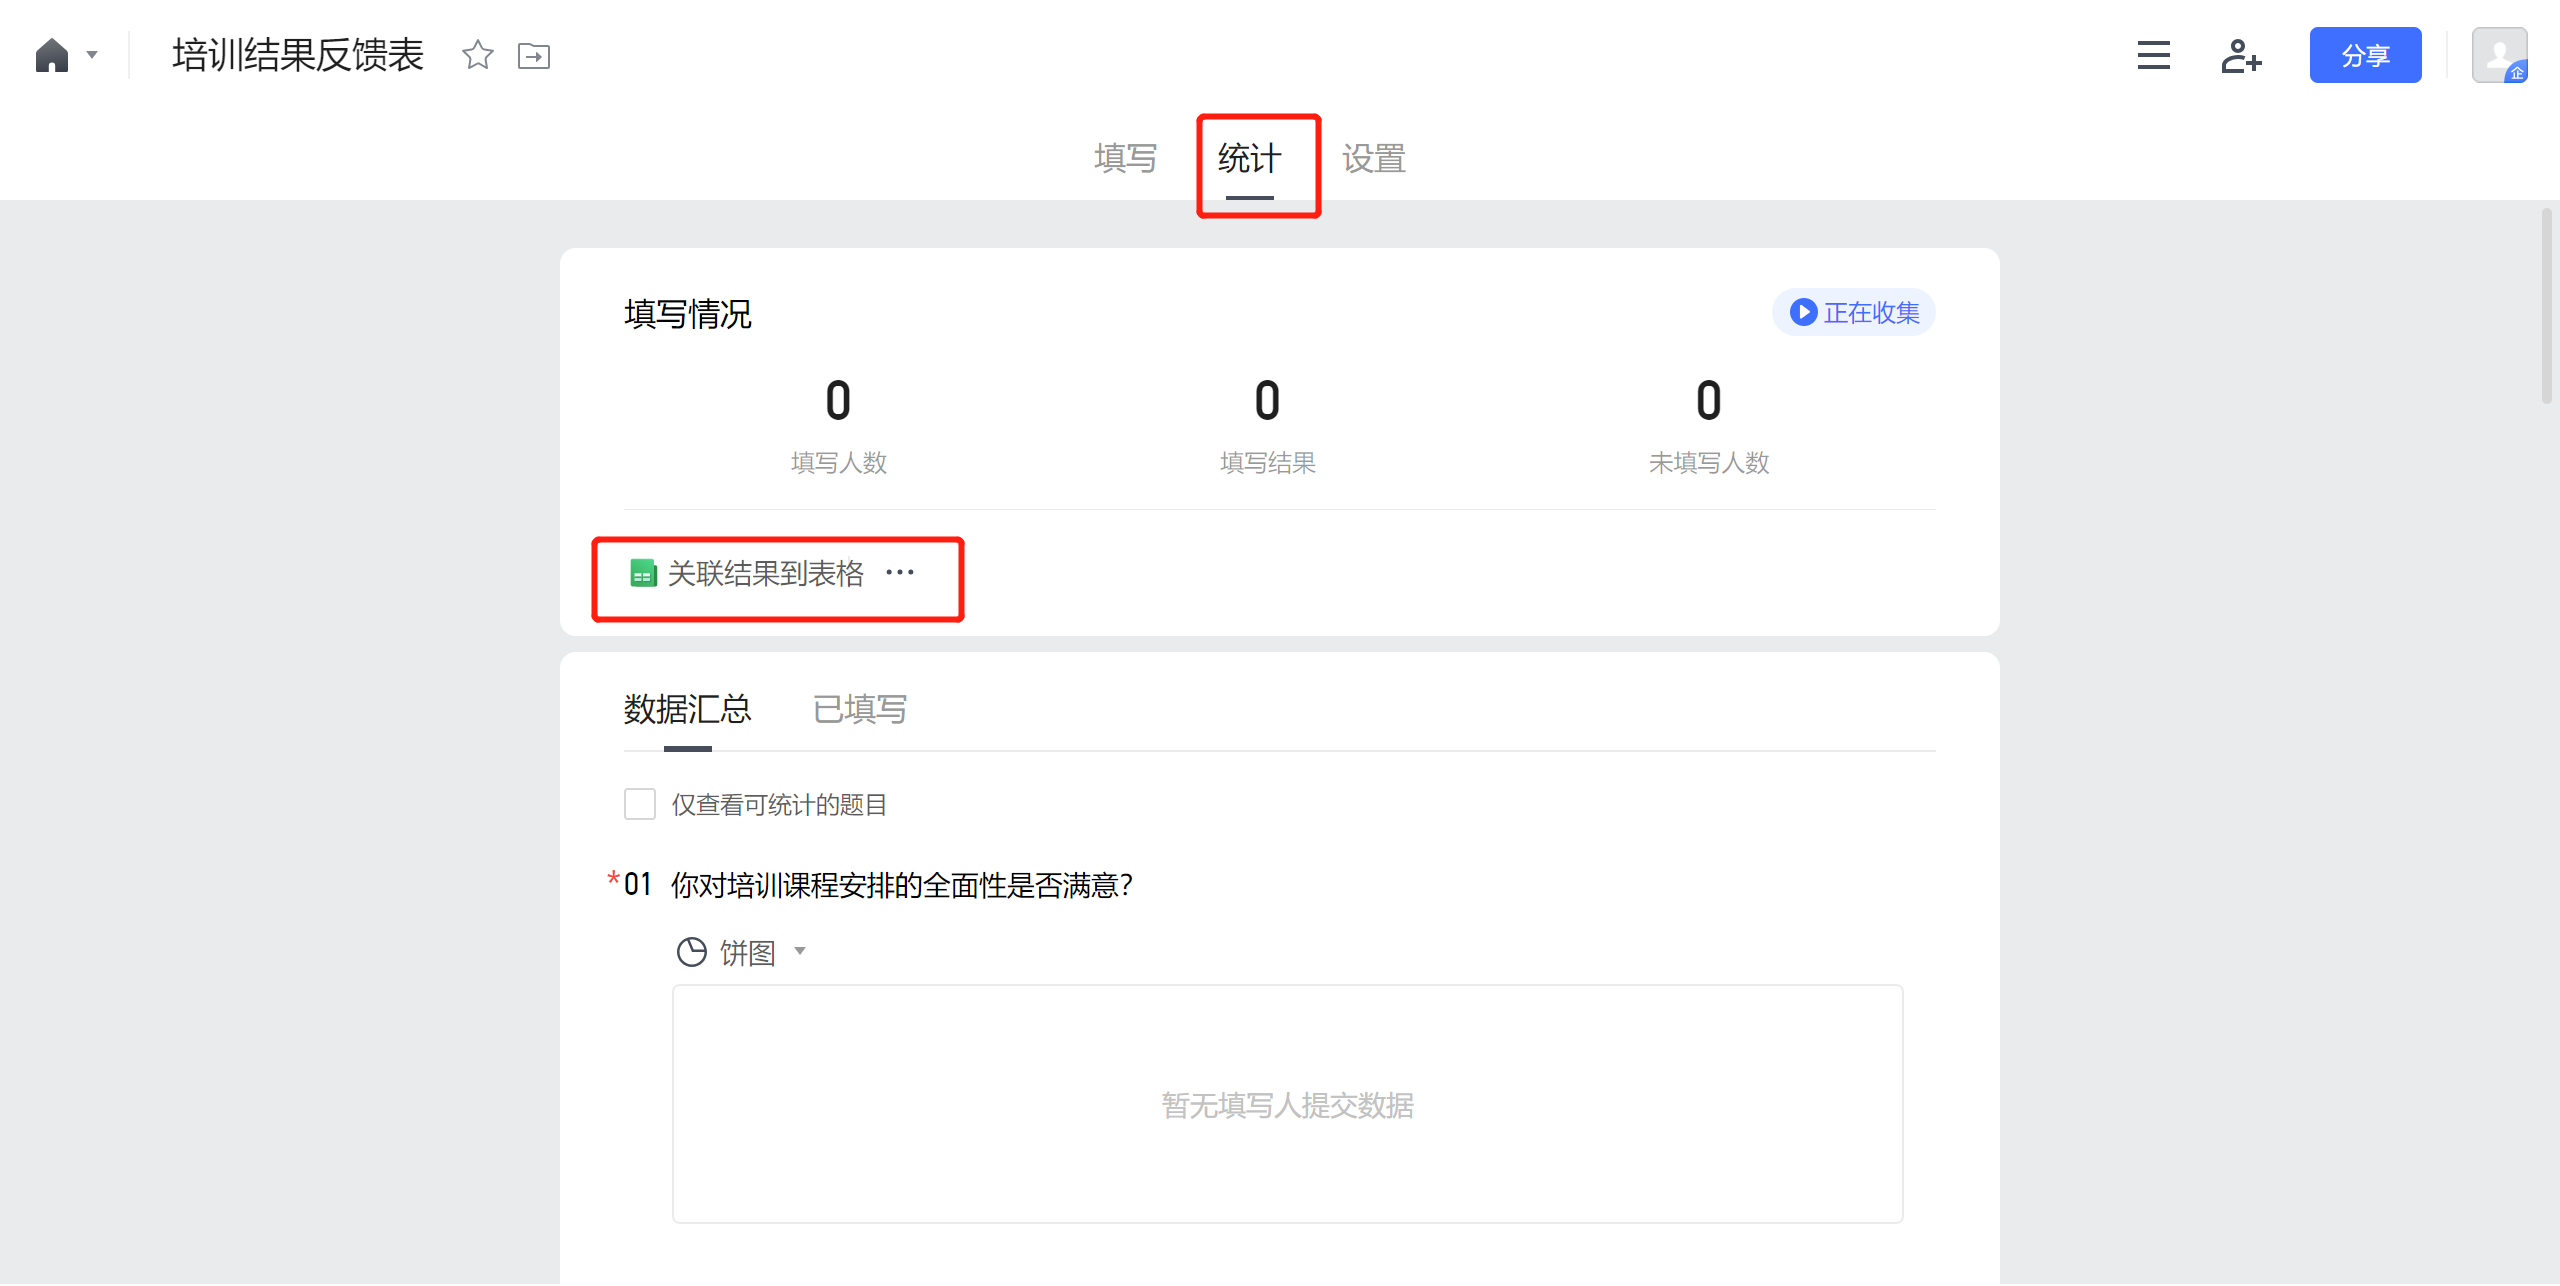
Task: Open the 设置 tab
Action: tap(1373, 158)
